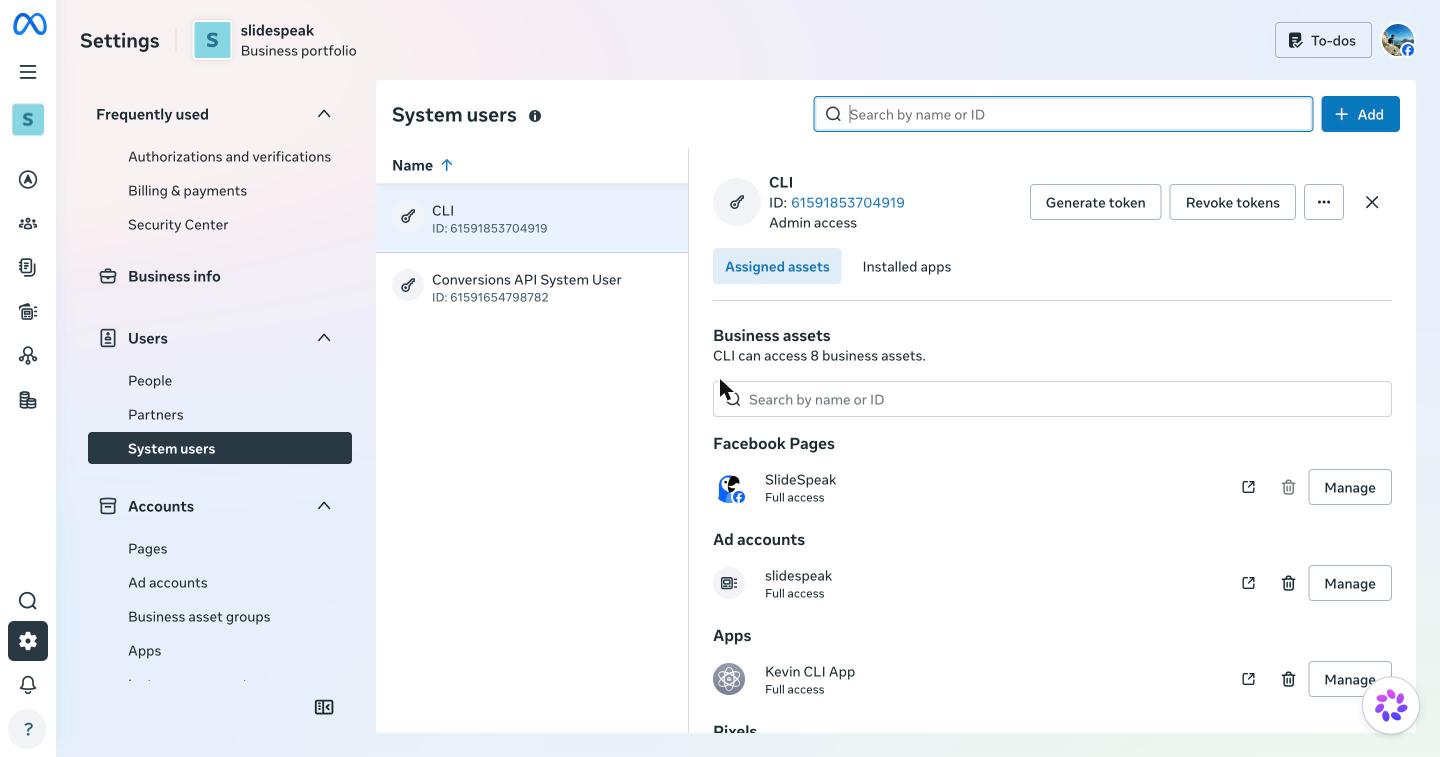Click Manage for slidespeak ad account
The width and height of the screenshot is (1440, 757).
(x=1350, y=583)
